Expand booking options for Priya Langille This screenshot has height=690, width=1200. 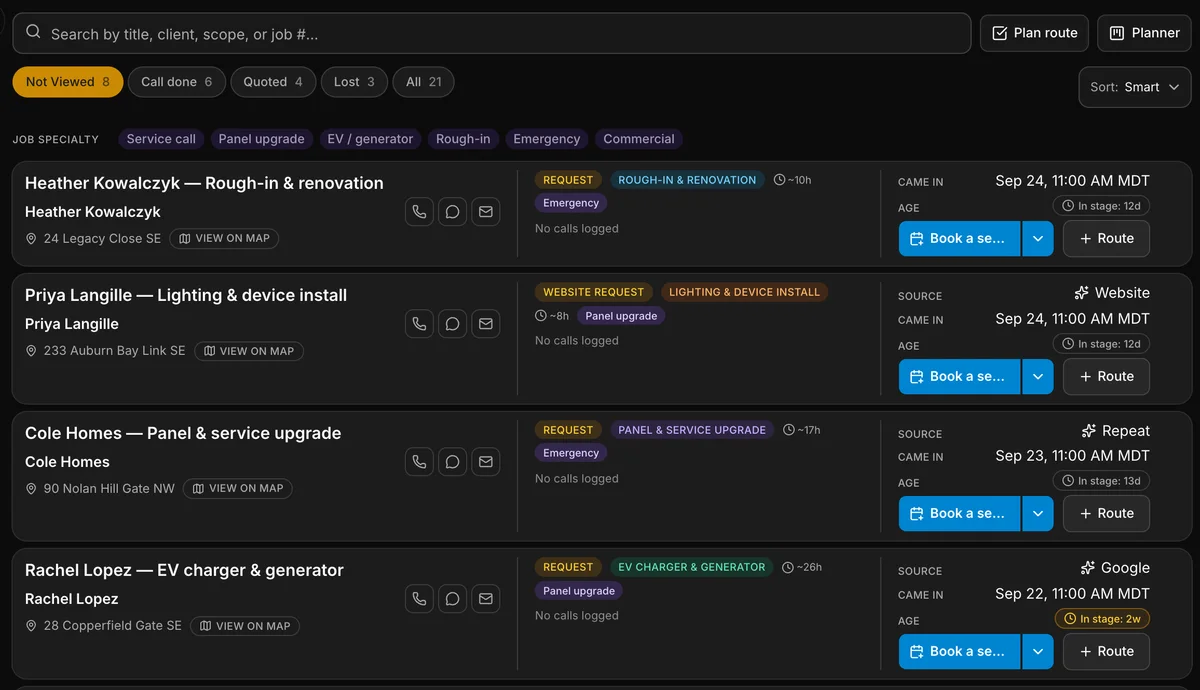point(1037,377)
